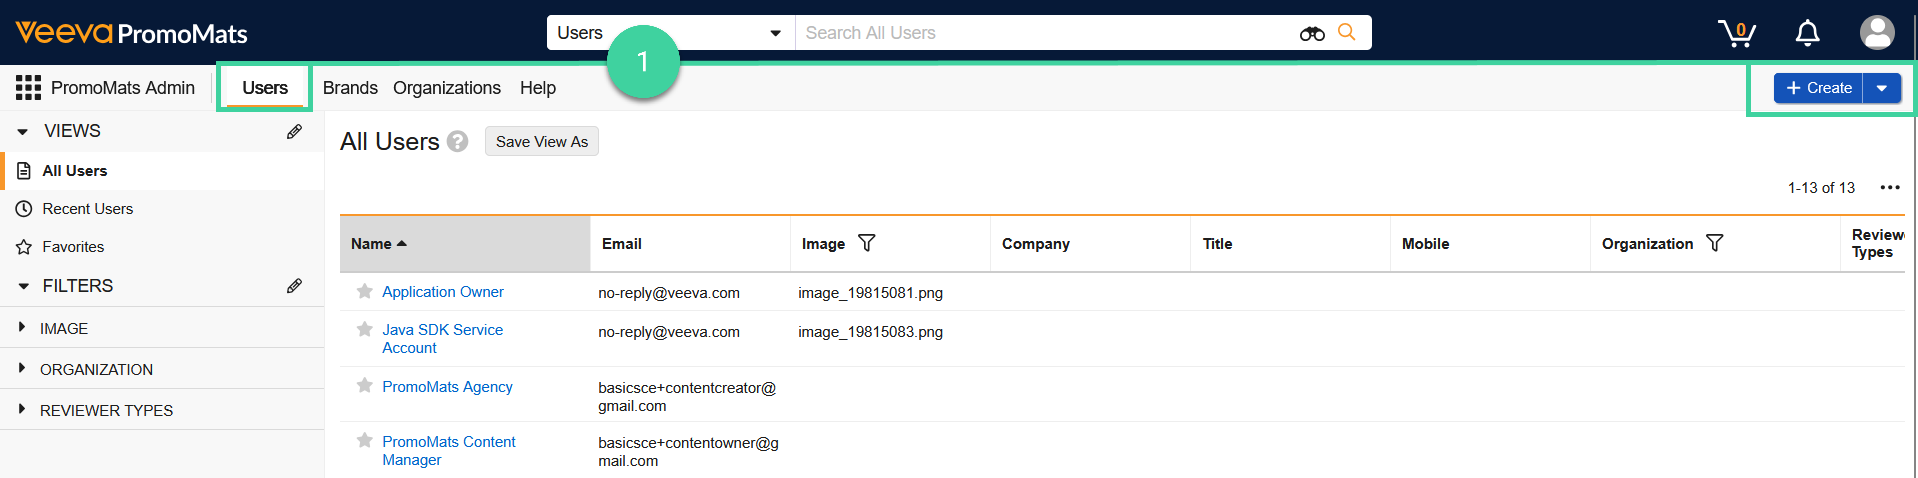Open the shopping cart icon
This screenshot has width=1918, height=478.
[1737, 33]
